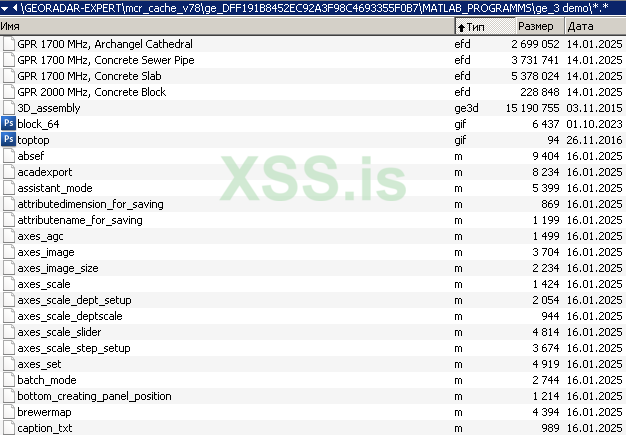Select file GPR 2000 MHz, Concrete Block
Screen dimensions: 626x435
[91, 92]
